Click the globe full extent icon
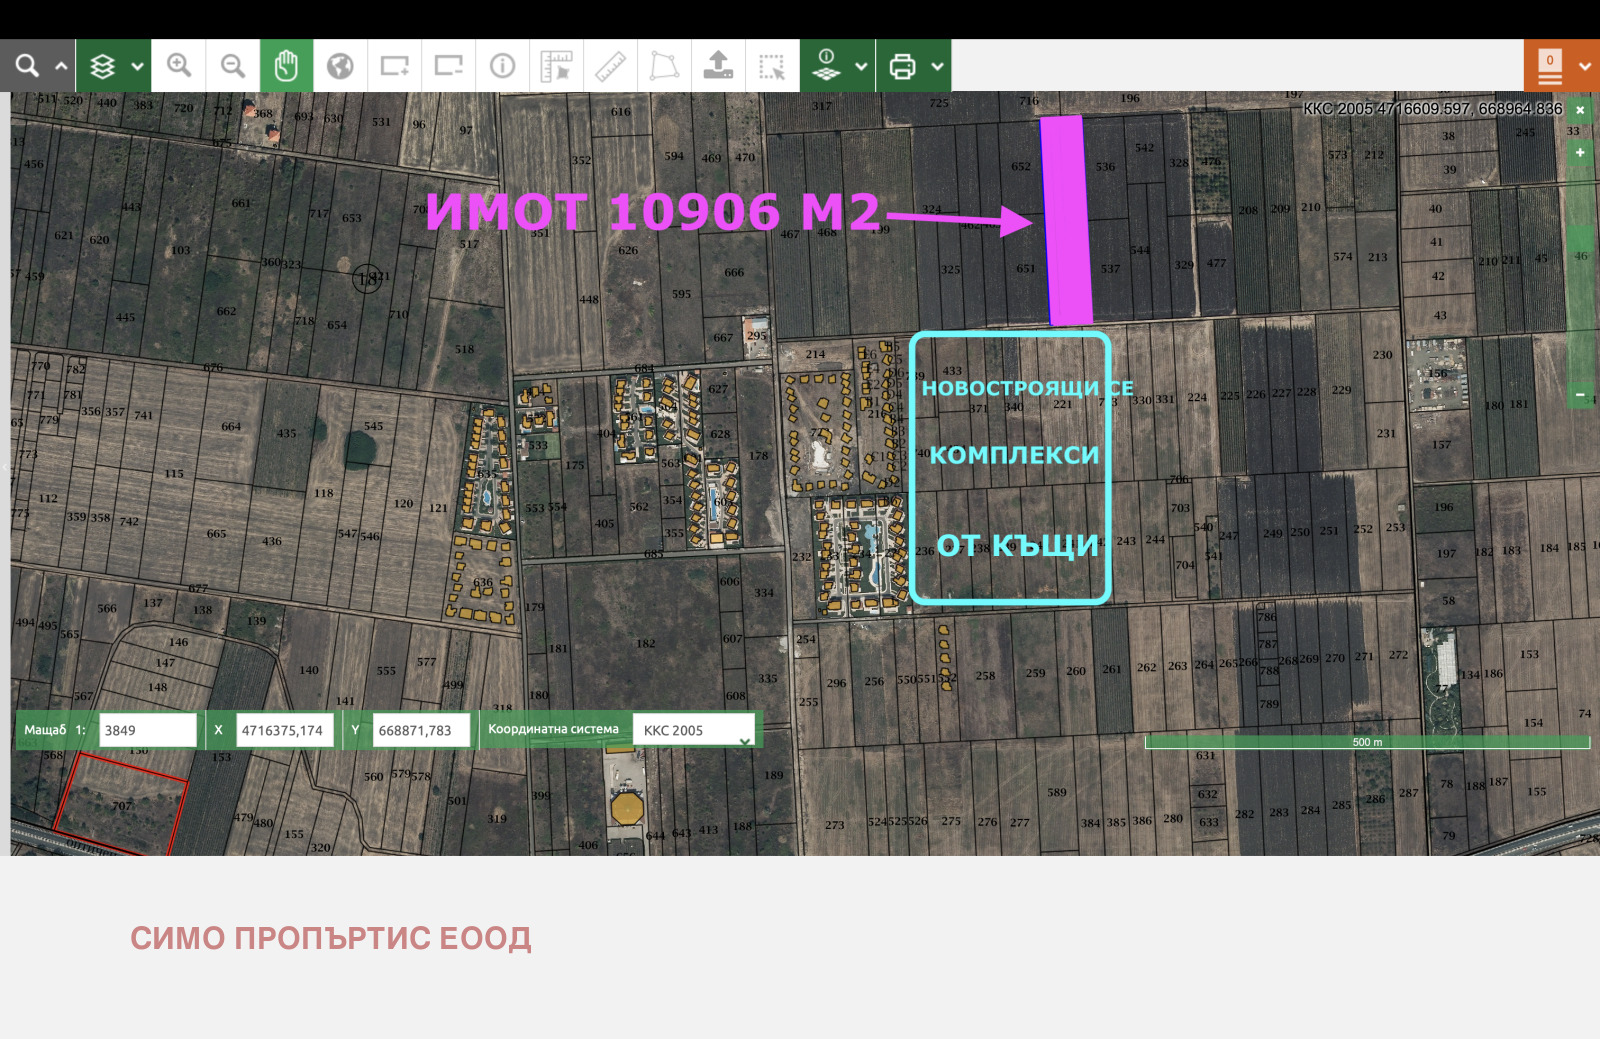 [340, 66]
